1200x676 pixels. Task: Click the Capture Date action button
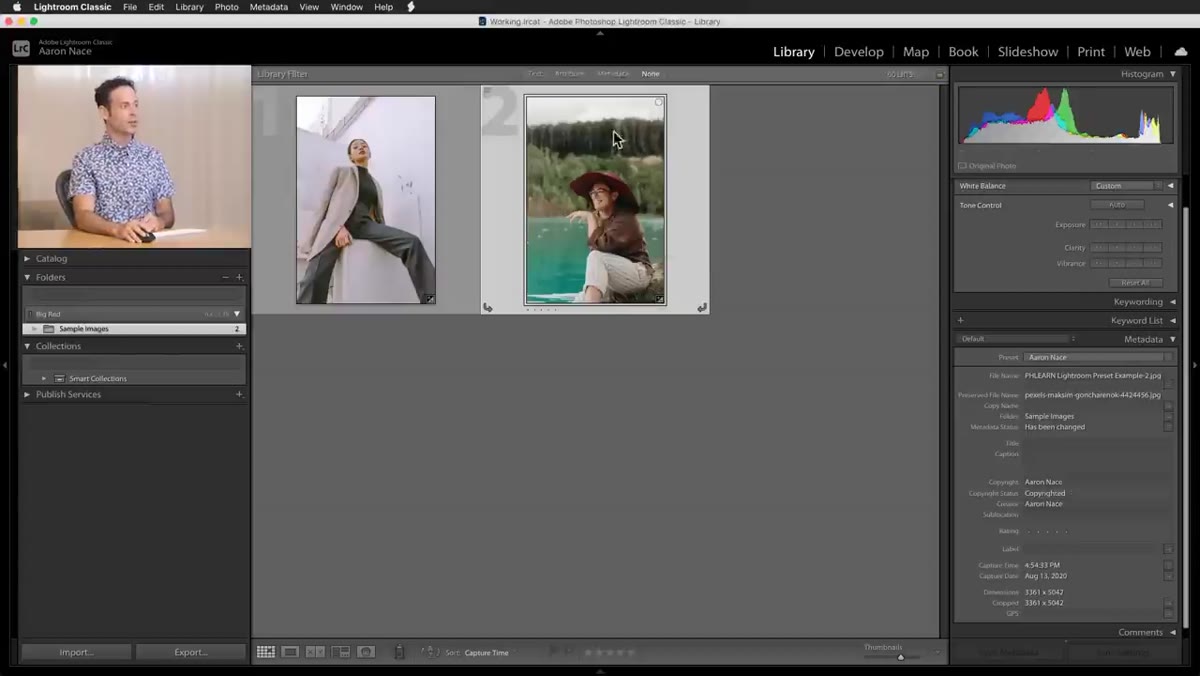[1168, 577]
